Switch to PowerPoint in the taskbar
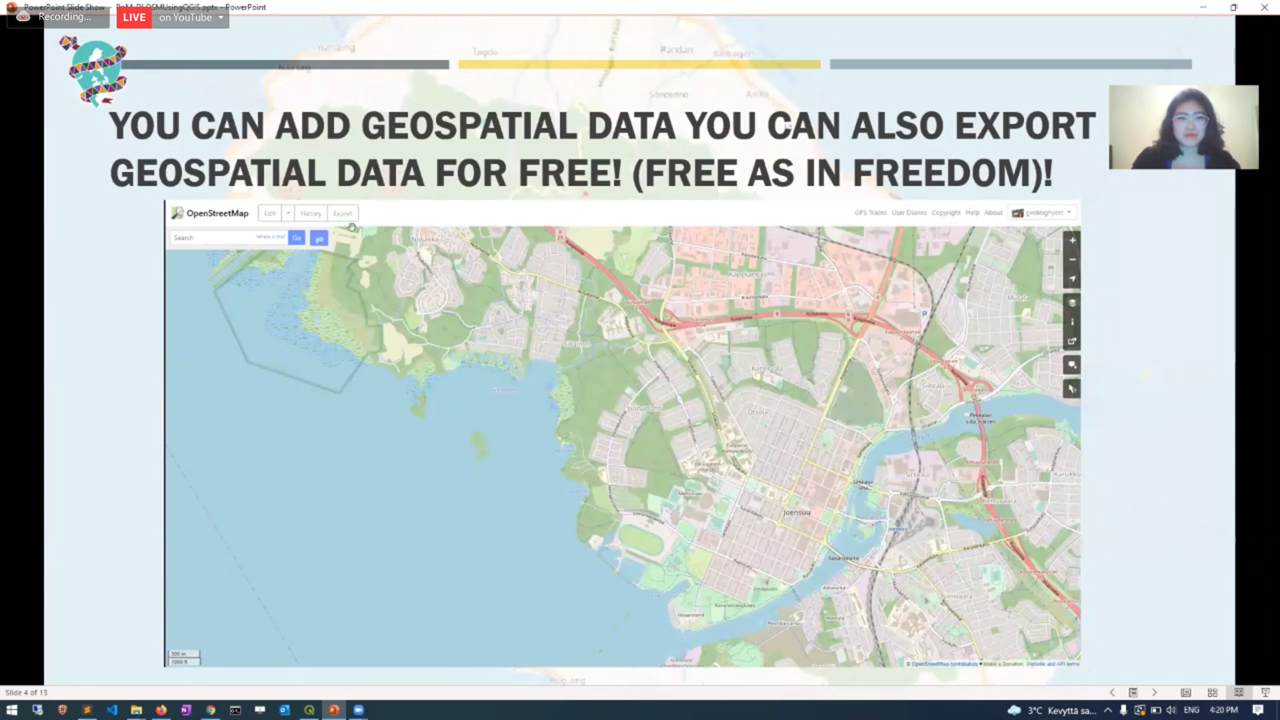The width and height of the screenshot is (1280, 720). (334, 710)
